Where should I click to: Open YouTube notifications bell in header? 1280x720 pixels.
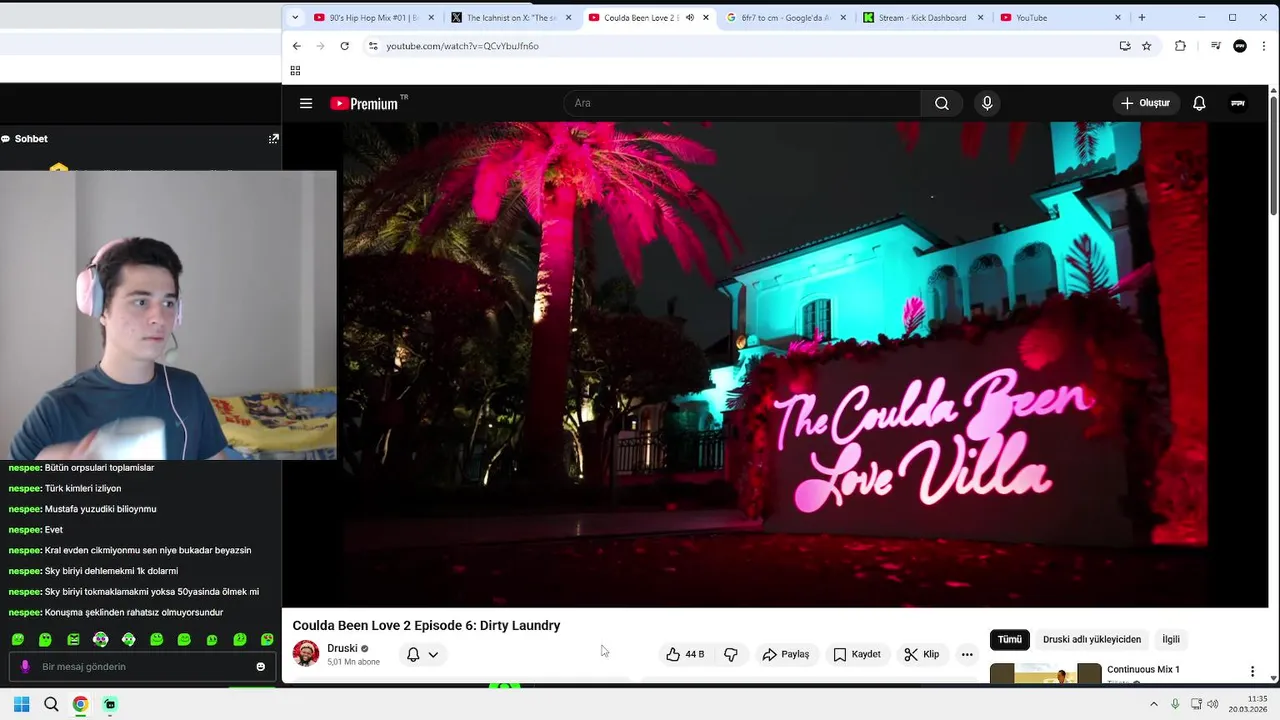1199,103
